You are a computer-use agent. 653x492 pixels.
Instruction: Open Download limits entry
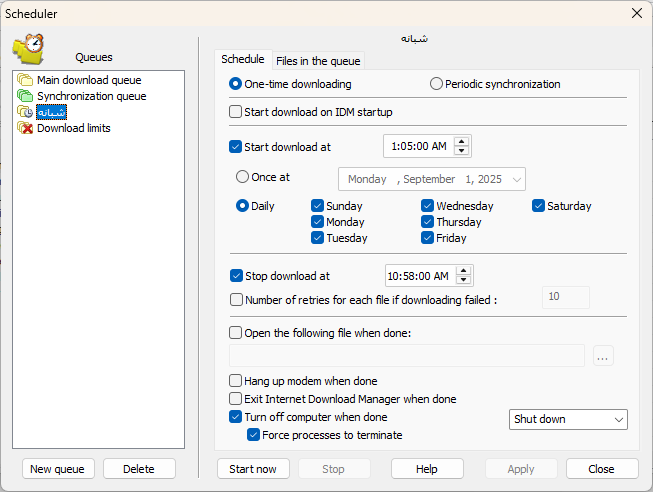pyautogui.click(x=74, y=128)
